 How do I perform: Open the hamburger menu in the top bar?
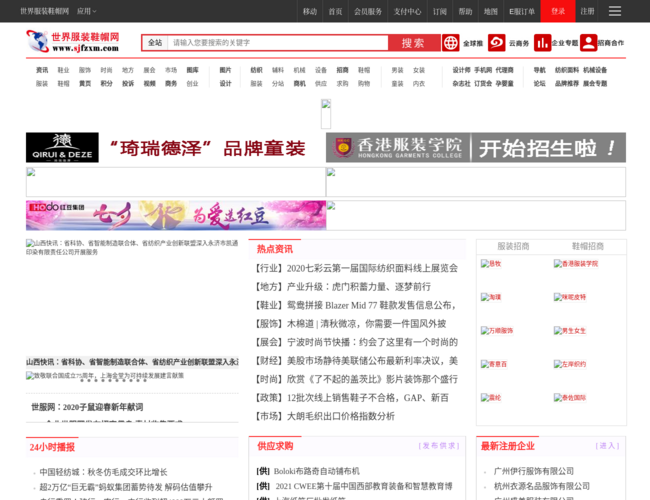click(x=615, y=11)
